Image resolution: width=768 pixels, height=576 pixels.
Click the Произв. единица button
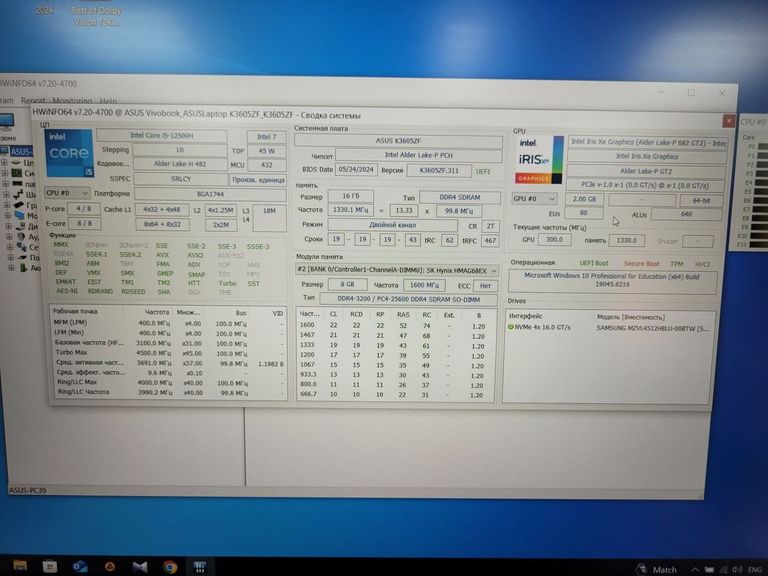point(256,179)
